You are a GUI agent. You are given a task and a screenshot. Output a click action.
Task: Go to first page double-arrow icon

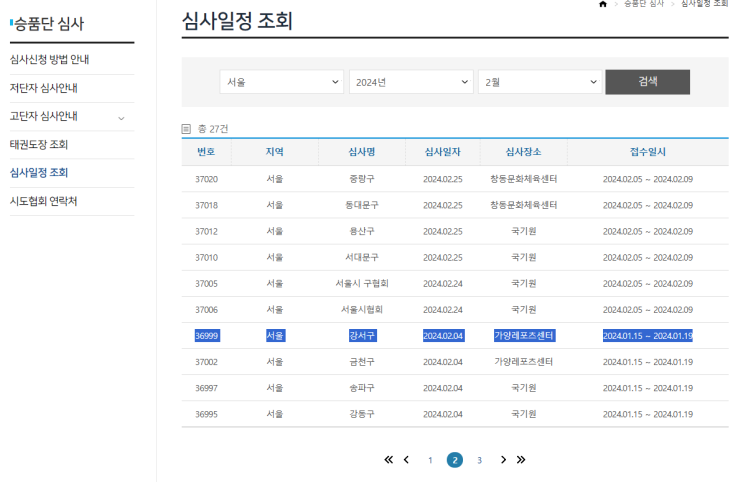click(389, 460)
